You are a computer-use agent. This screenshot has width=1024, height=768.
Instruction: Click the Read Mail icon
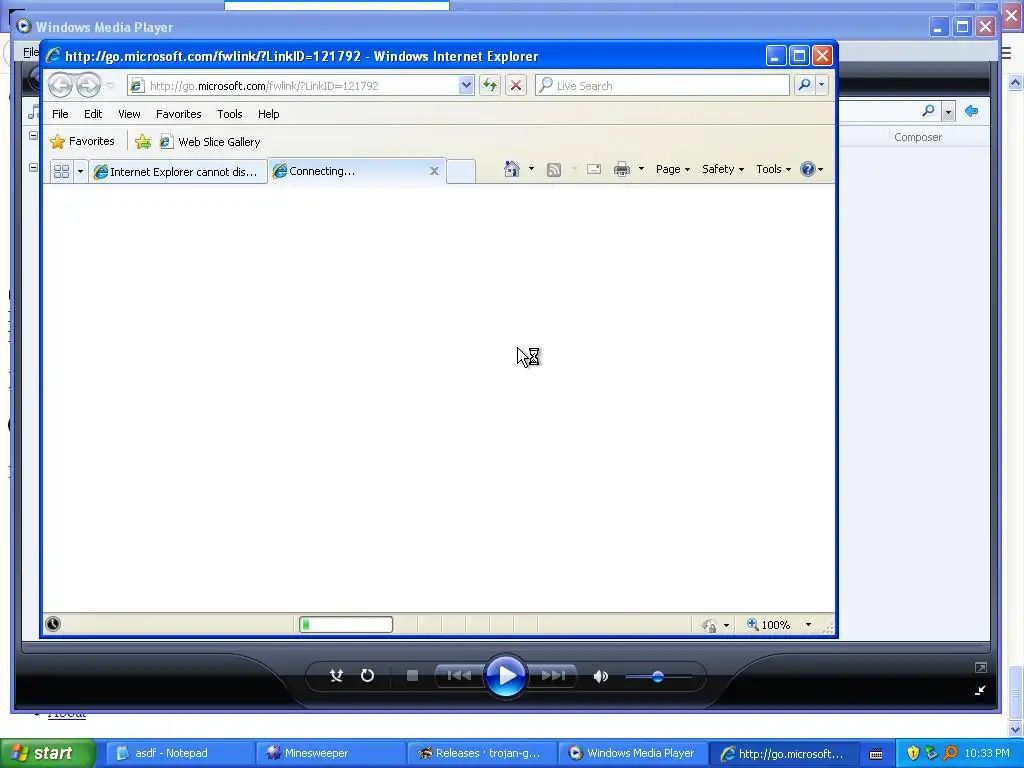(x=594, y=169)
